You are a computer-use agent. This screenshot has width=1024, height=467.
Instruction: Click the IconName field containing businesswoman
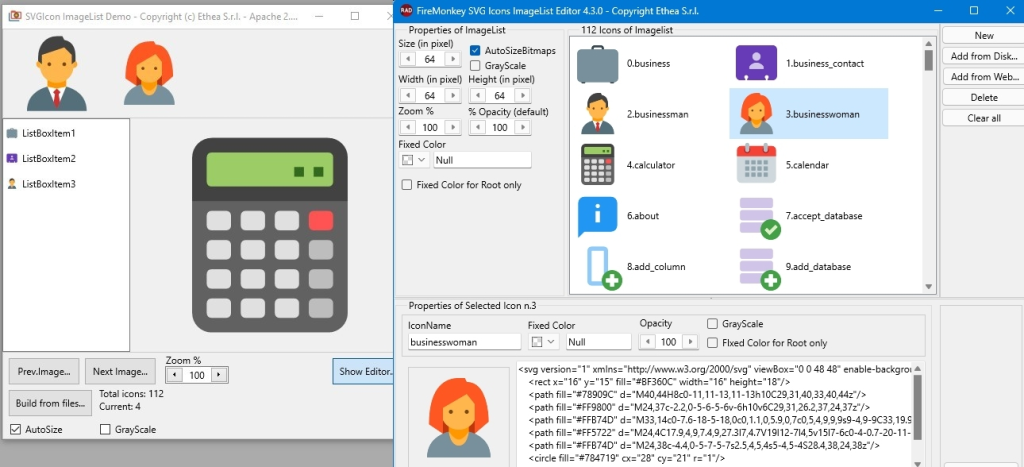[x=464, y=342]
